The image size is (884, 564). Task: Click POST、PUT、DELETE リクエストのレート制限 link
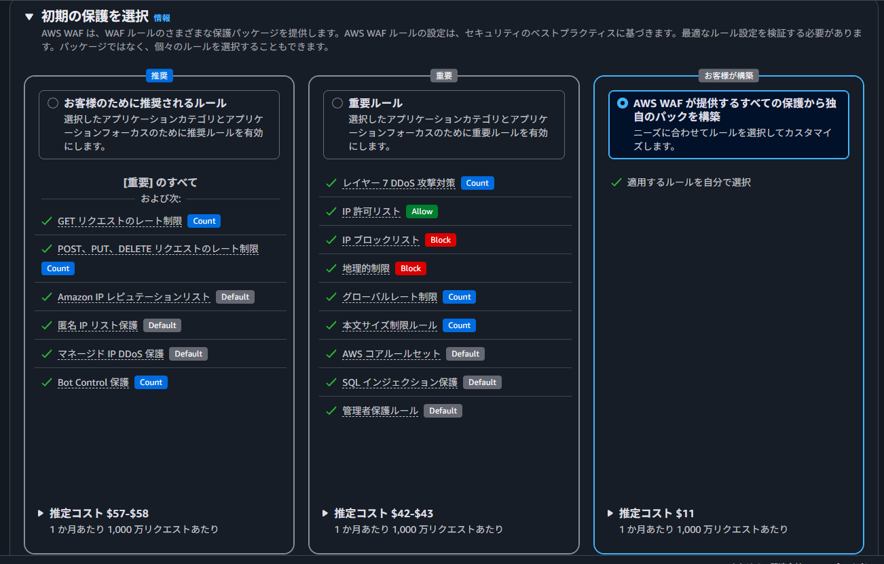(158, 249)
